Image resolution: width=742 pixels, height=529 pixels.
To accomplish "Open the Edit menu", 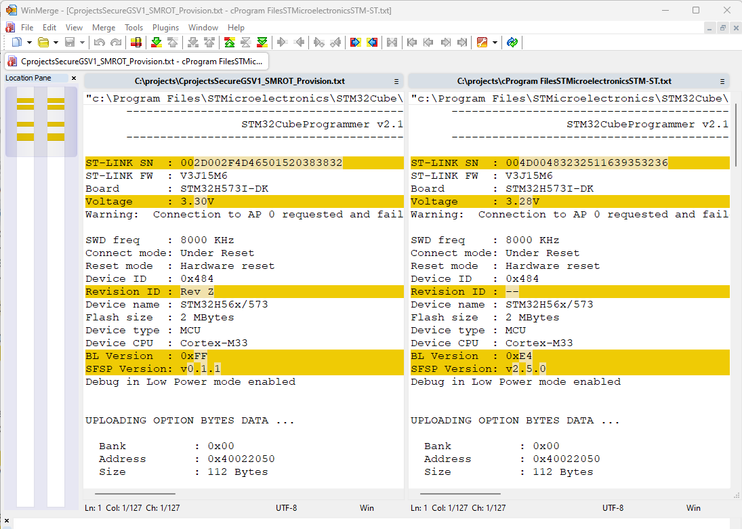I will [49, 27].
